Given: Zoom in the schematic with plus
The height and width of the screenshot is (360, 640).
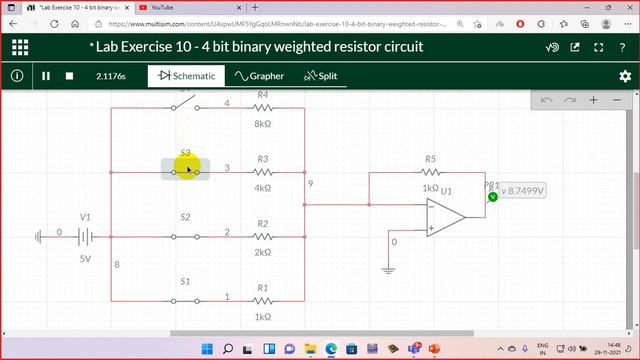Looking at the screenshot, I should [593, 100].
